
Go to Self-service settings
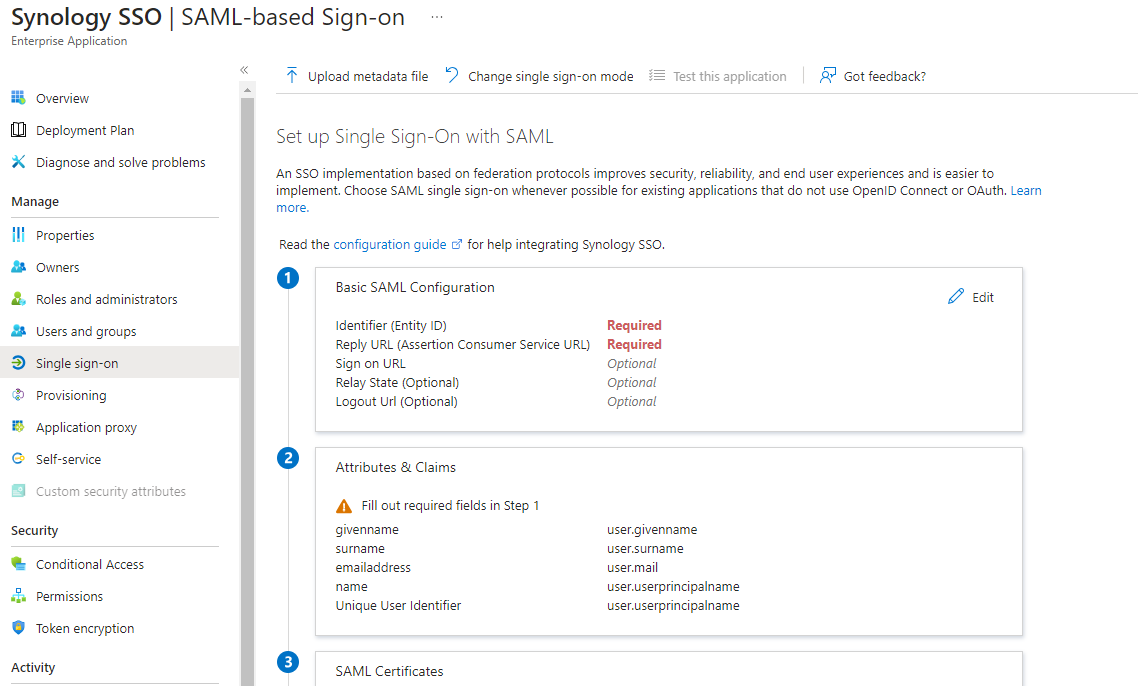(68, 459)
